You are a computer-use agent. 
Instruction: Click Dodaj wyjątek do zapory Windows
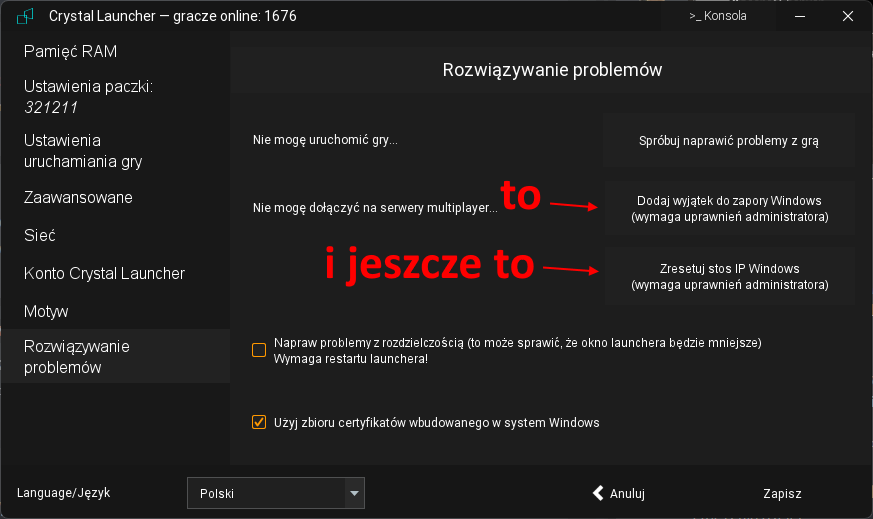tap(729, 208)
